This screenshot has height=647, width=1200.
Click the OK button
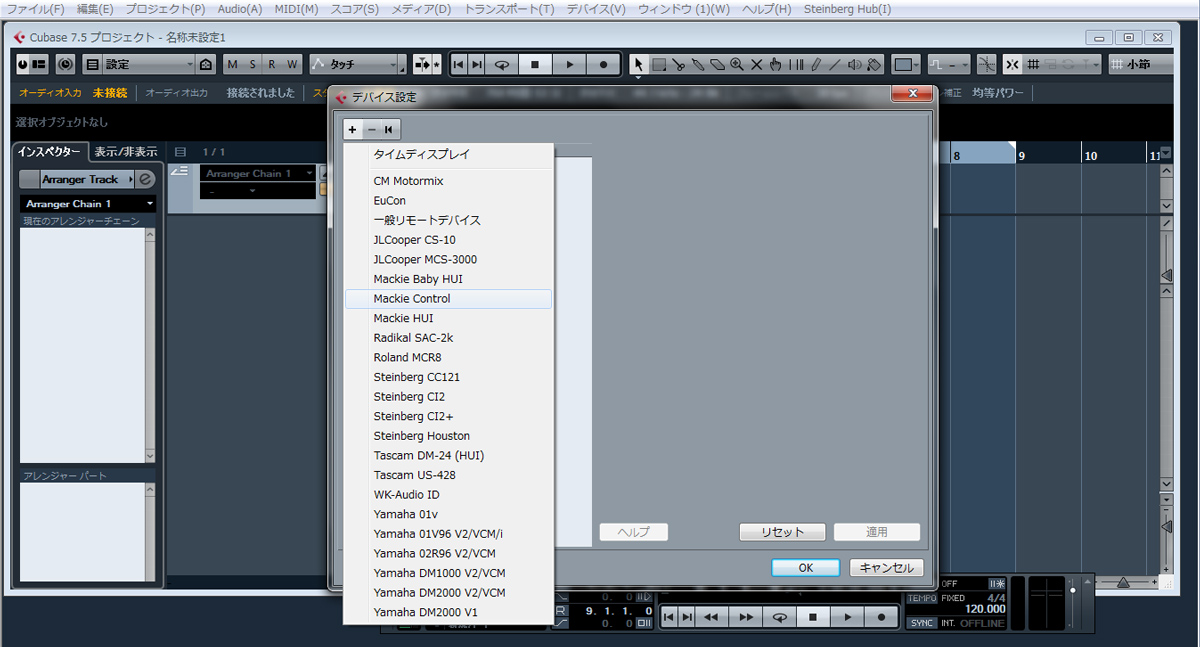pyautogui.click(x=806, y=567)
